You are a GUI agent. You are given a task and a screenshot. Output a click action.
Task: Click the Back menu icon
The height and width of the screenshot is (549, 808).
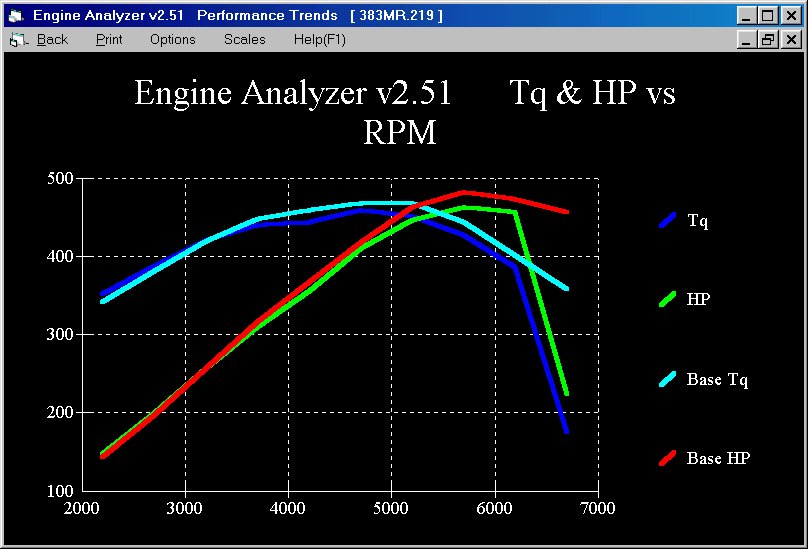coord(19,40)
